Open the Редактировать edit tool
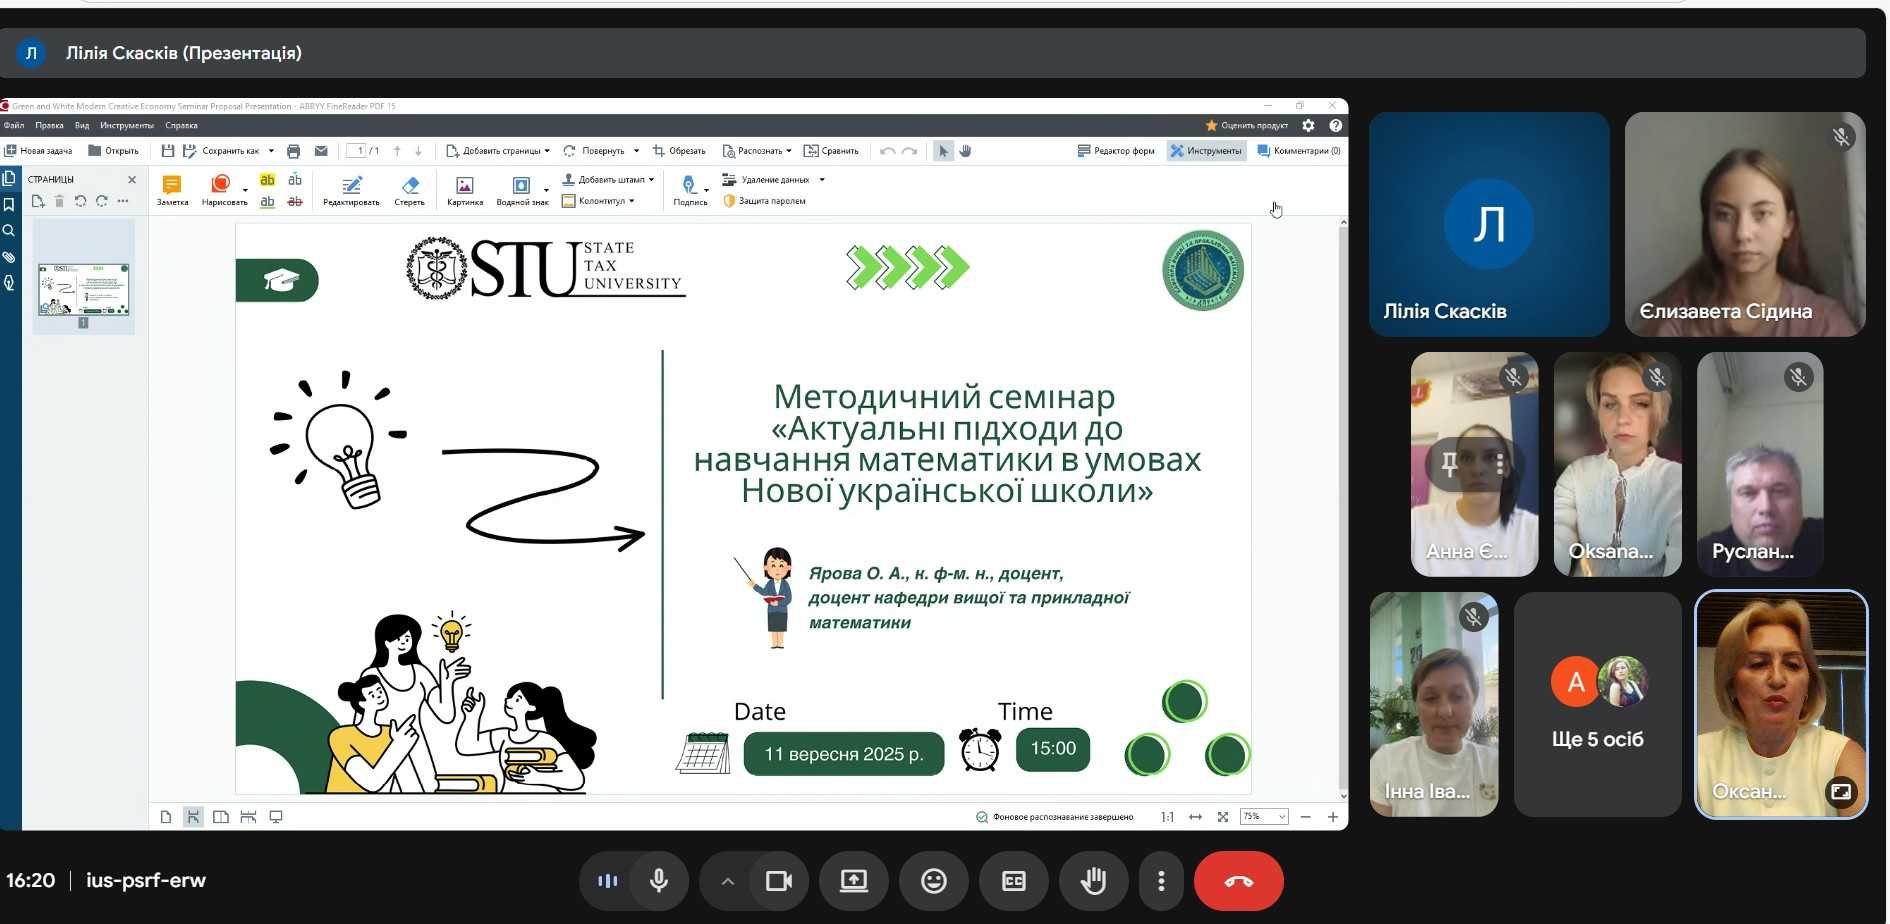Viewport: 1890px width, 924px height. coord(351,190)
